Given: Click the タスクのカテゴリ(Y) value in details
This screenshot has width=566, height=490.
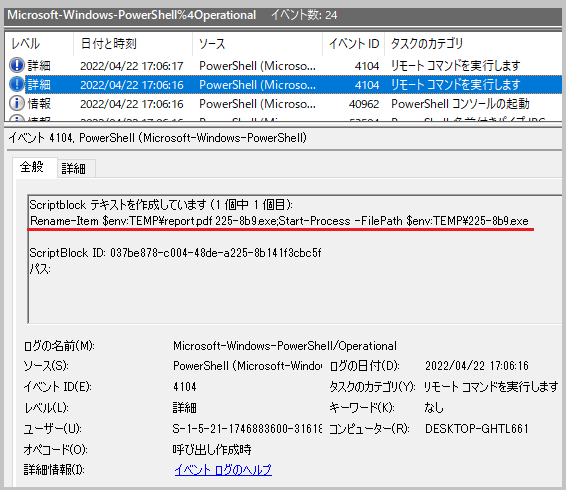Looking at the screenshot, I should 491,387.
